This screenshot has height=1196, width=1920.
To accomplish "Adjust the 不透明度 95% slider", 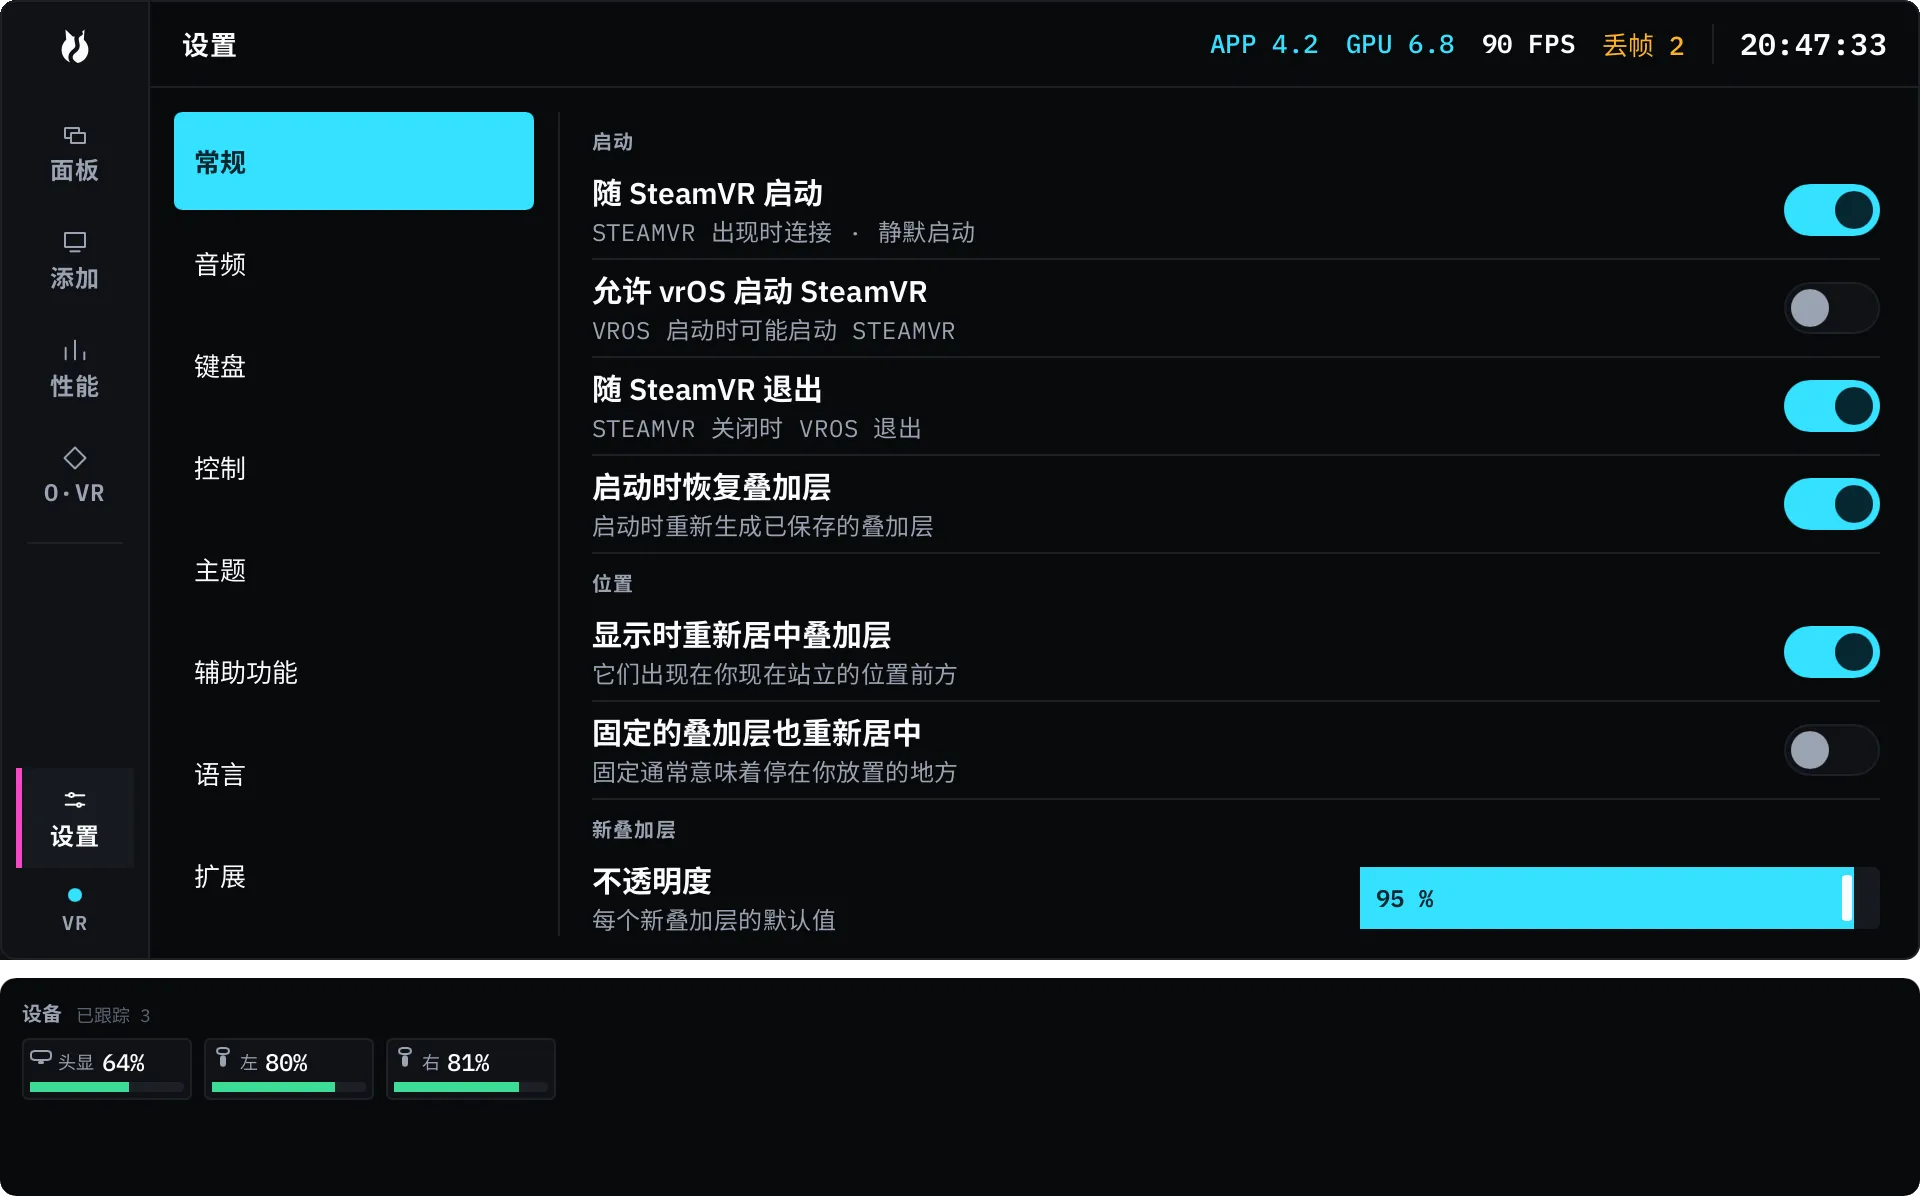I will (x=1619, y=898).
